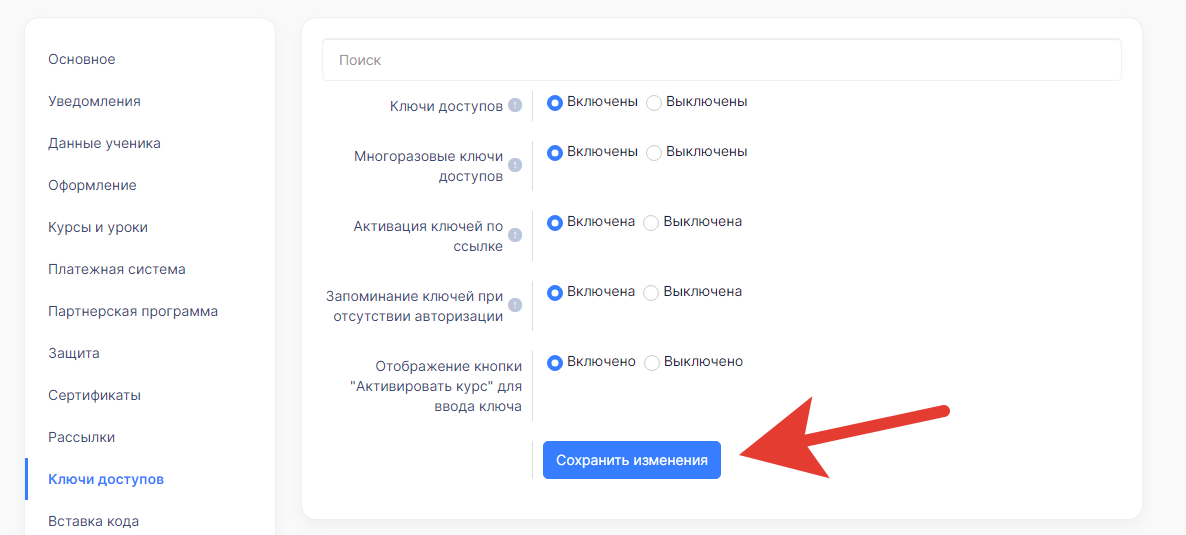This screenshot has width=1186, height=535.
Task: Open Партнерская программа settings
Action: click(x=133, y=311)
